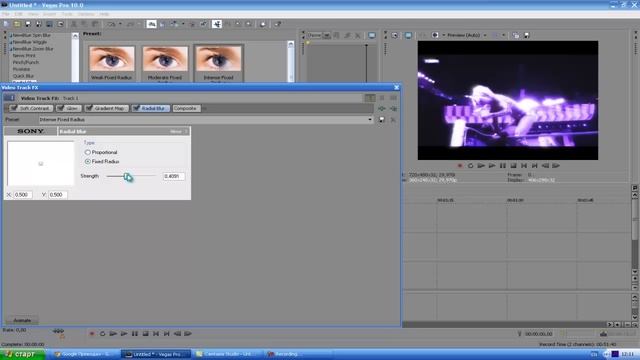Screen dimensions: 640x360
Task: Click Plug-In Chain icon in FX window
Action: (x=382, y=109)
